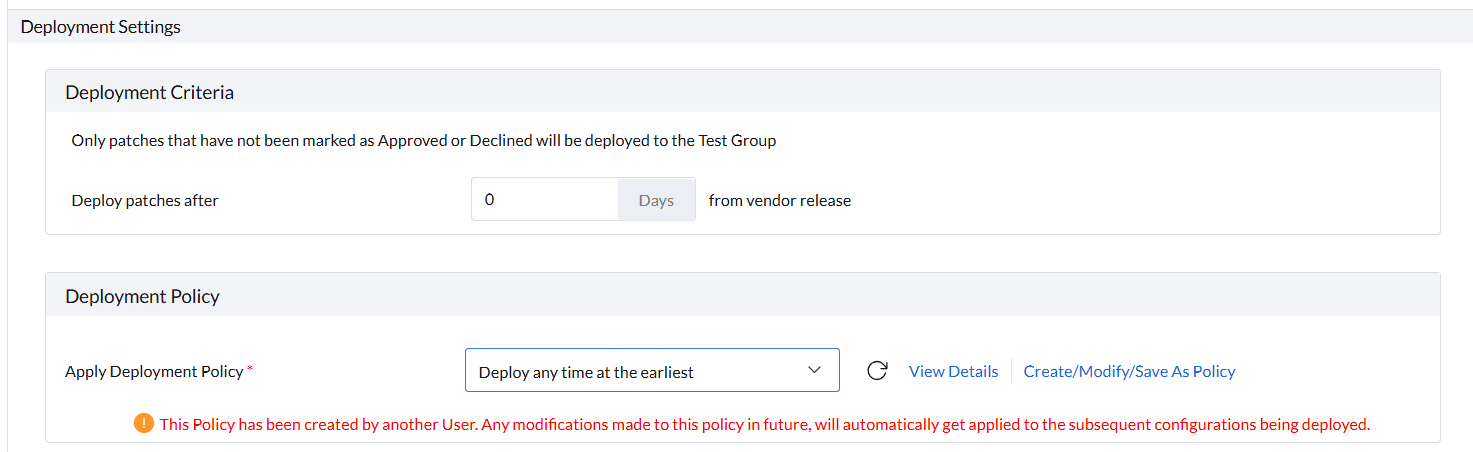
Task: Click the red policy warning message text
Action: [x=764, y=424]
